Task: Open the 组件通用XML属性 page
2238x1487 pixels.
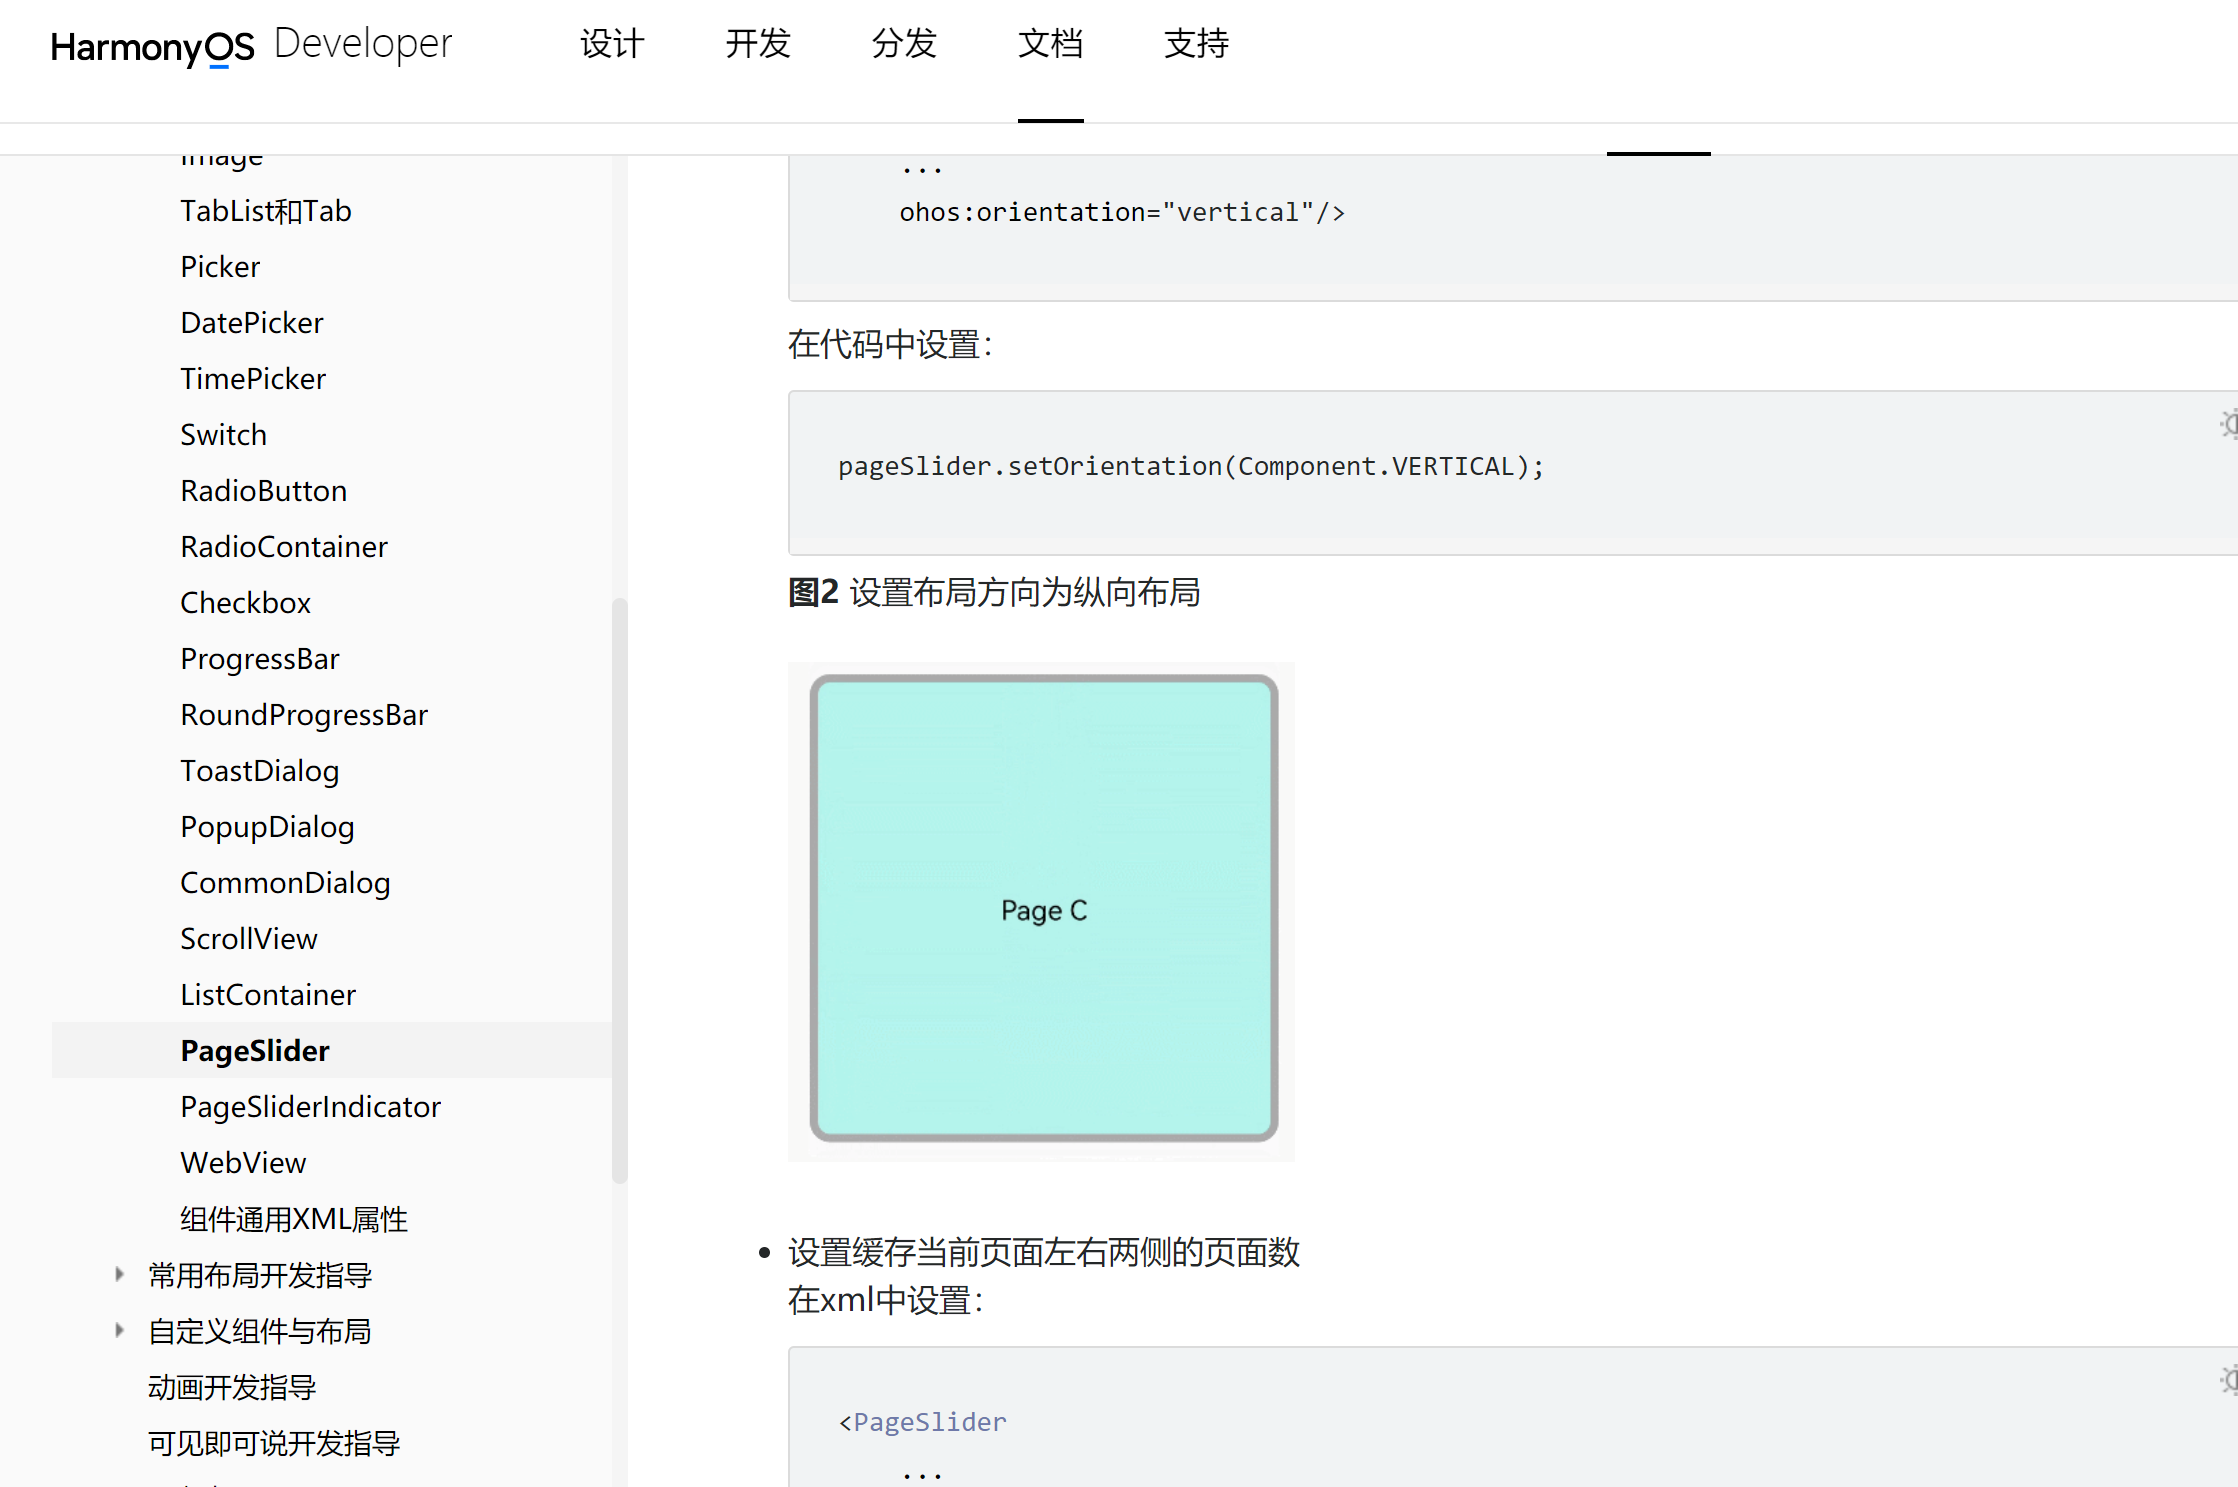Action: 294,1218
